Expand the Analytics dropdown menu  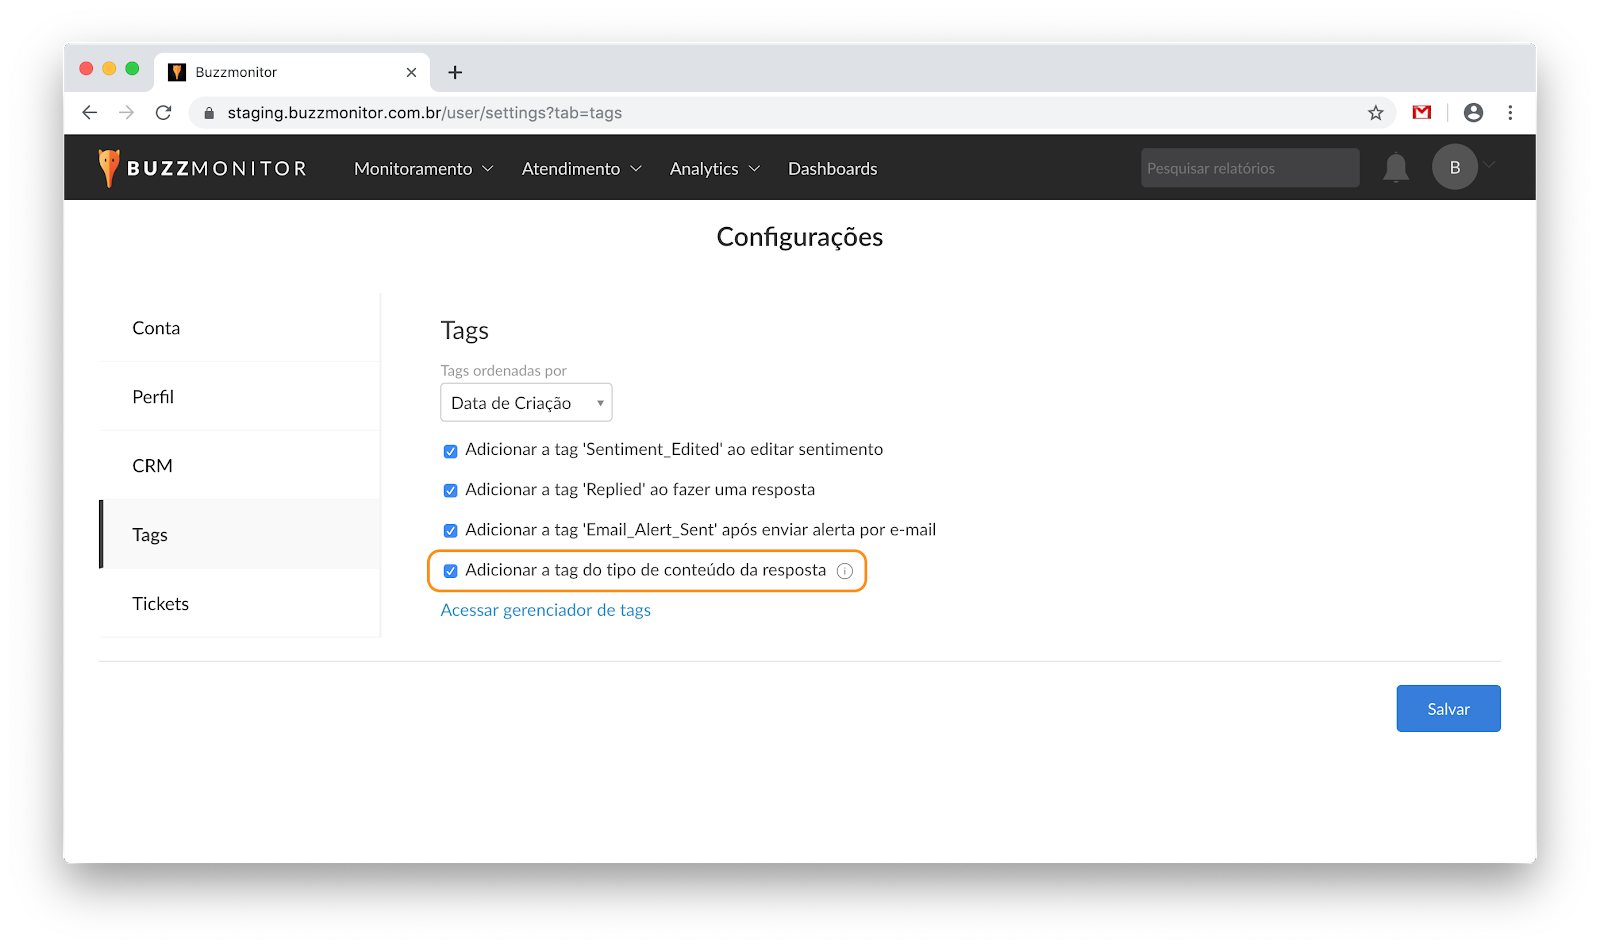[x=714, y=169]
